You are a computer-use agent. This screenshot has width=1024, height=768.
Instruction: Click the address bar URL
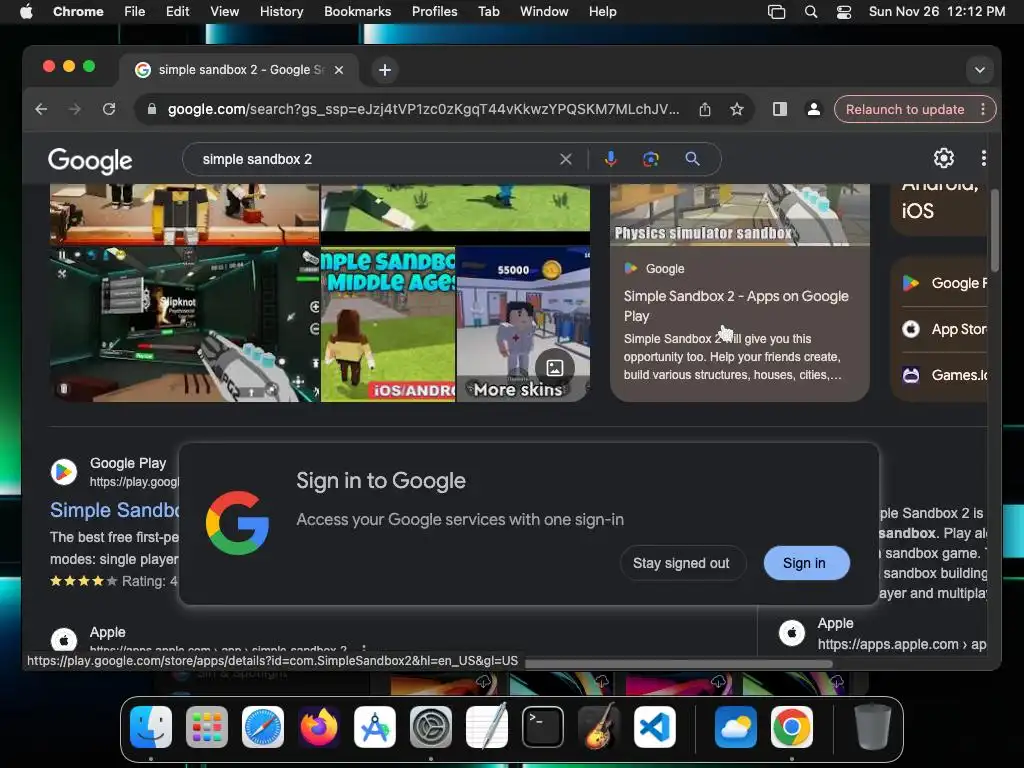423,109
